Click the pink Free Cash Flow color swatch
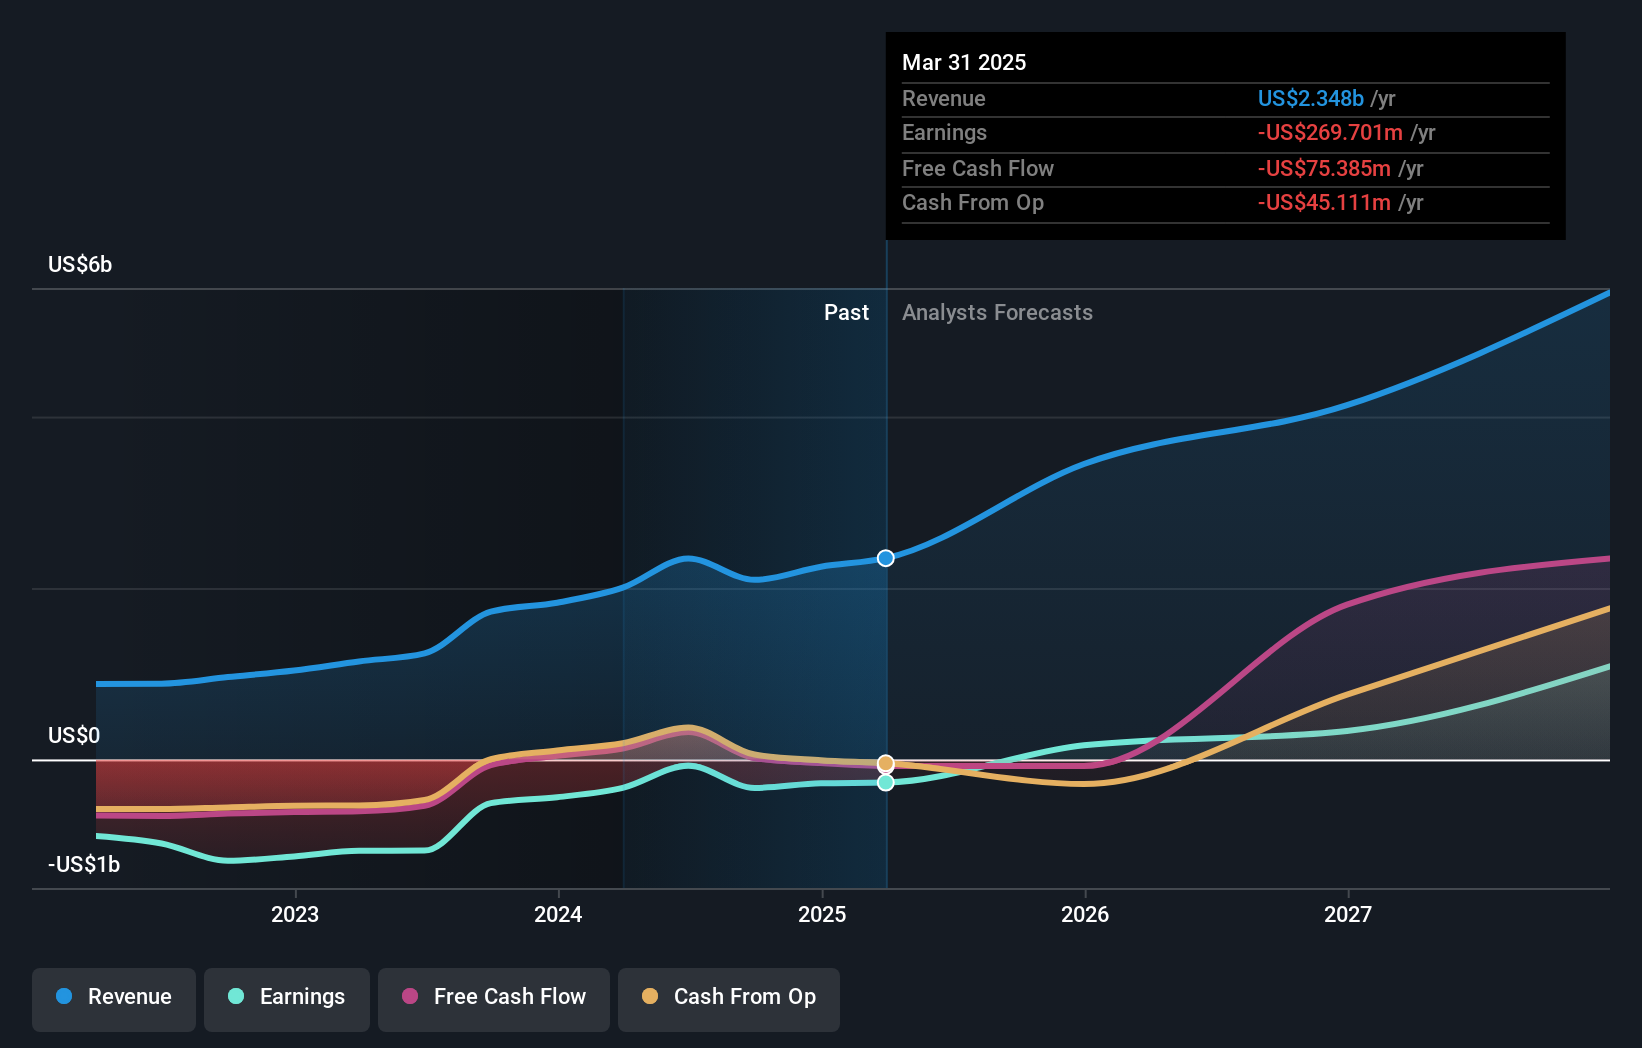 pyautogui.click(x=409, y=997)
